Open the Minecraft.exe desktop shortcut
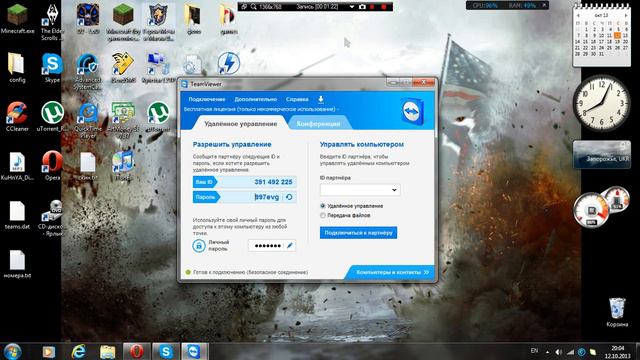 pos(17,20)
